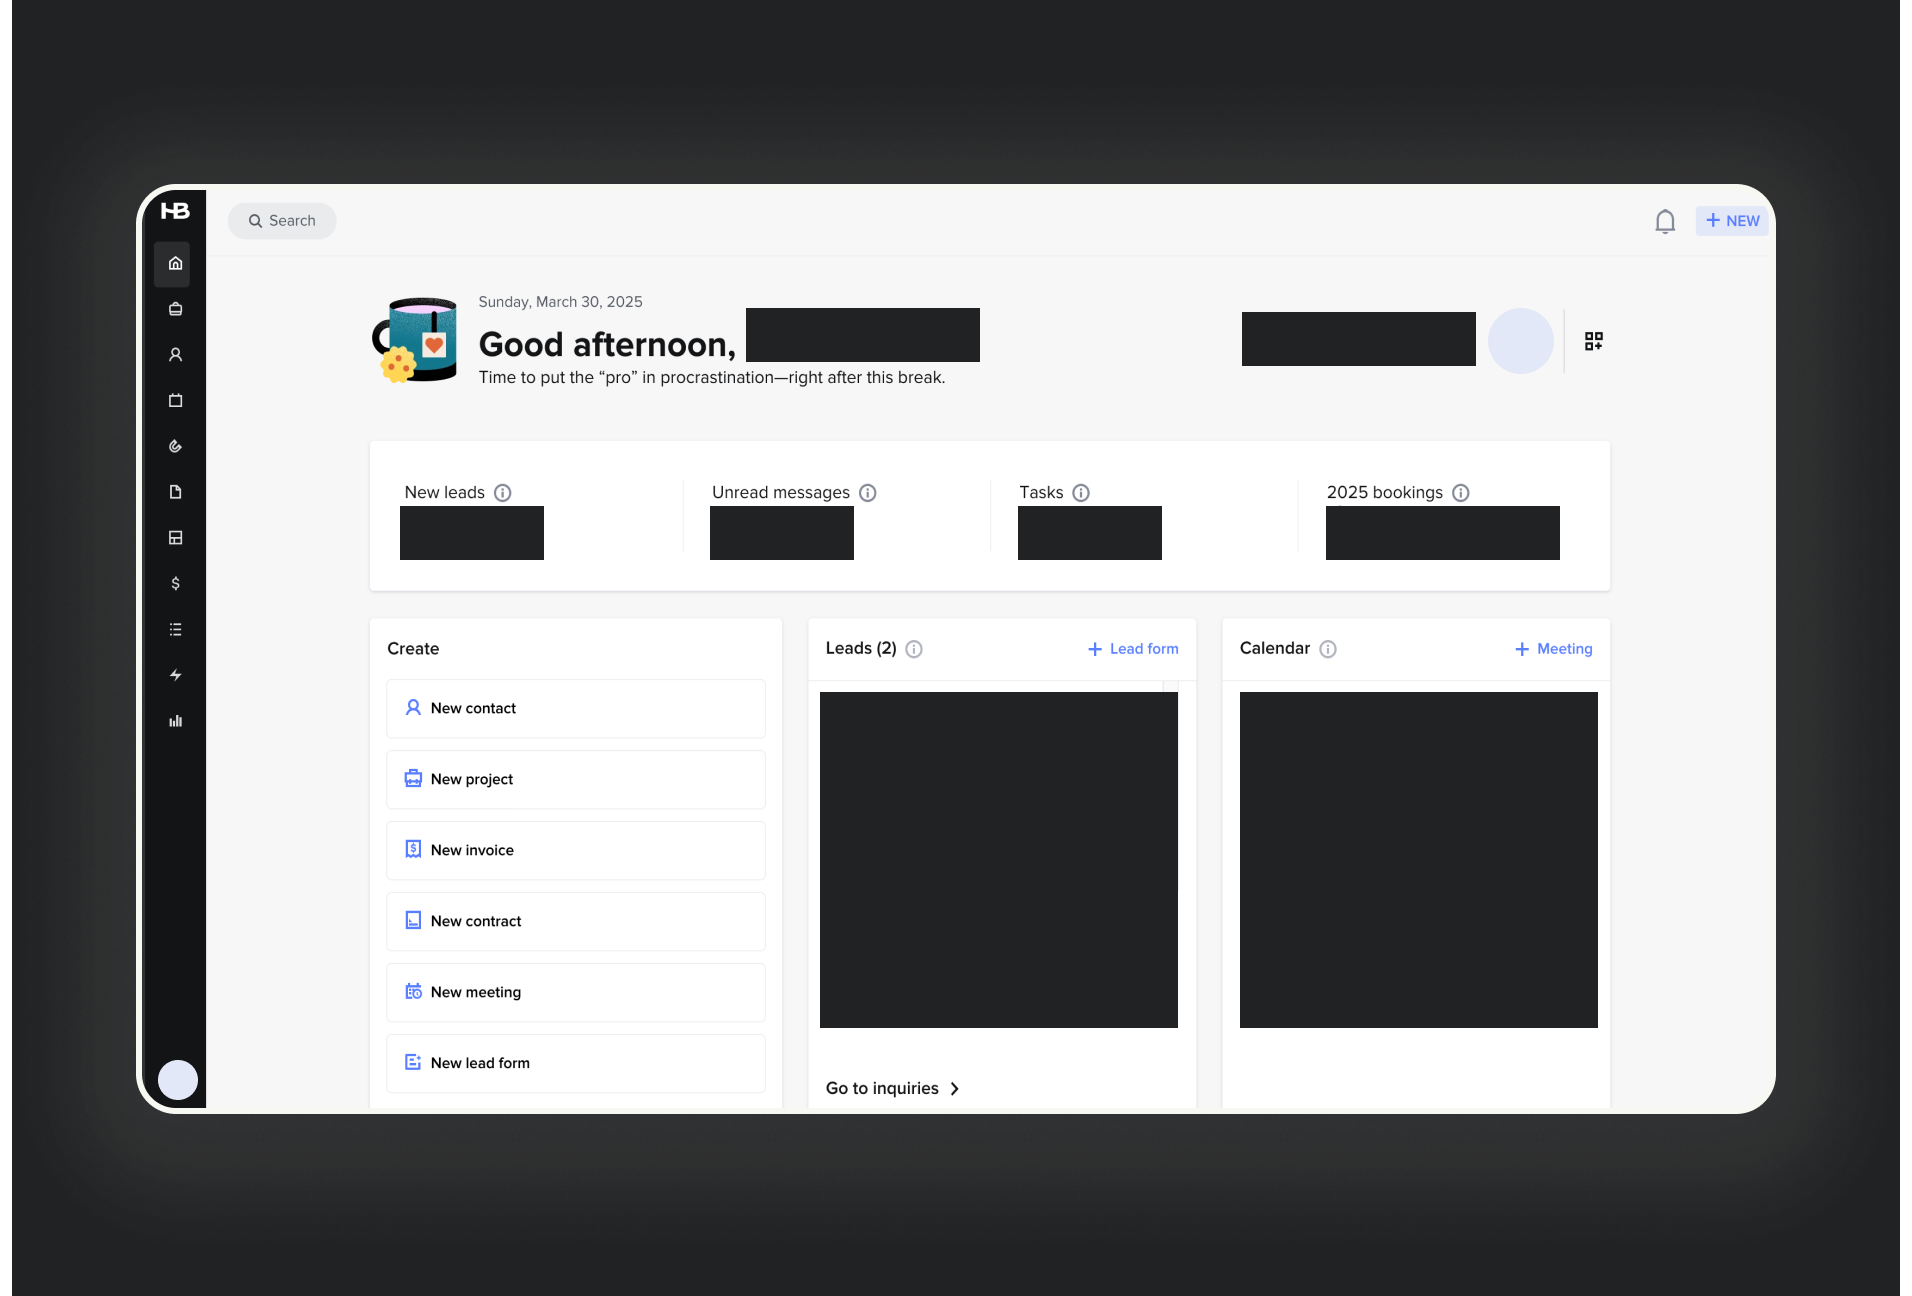Click into the Search field
Viewport: 1912px width, 1296px height.
coord(282,221)
